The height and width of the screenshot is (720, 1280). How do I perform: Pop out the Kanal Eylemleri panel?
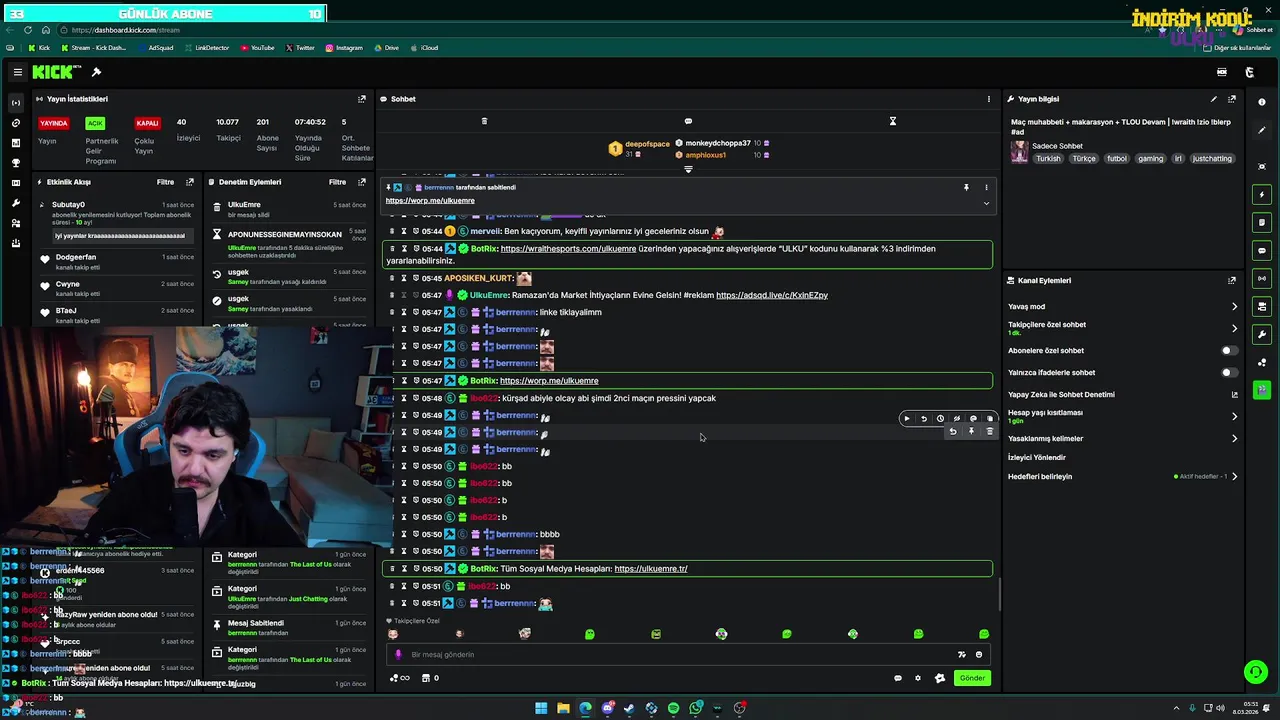click(1232, 281)
